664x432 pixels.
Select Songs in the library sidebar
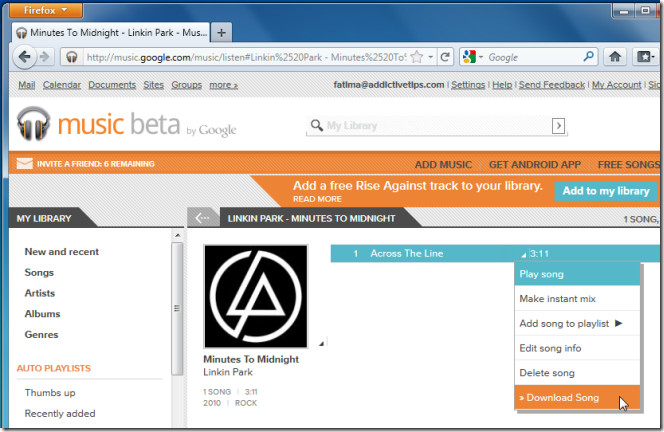pos(39,272)
